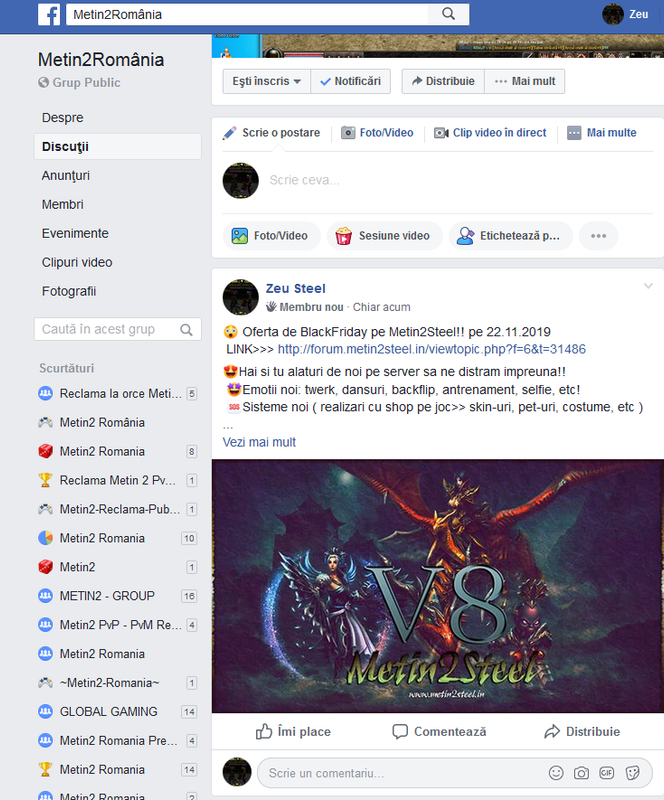Image resolution: width=664 pixels, height=800 pixels.
Task: Open the sticker picker in the comment box
Action: click(x=632, y=773)
